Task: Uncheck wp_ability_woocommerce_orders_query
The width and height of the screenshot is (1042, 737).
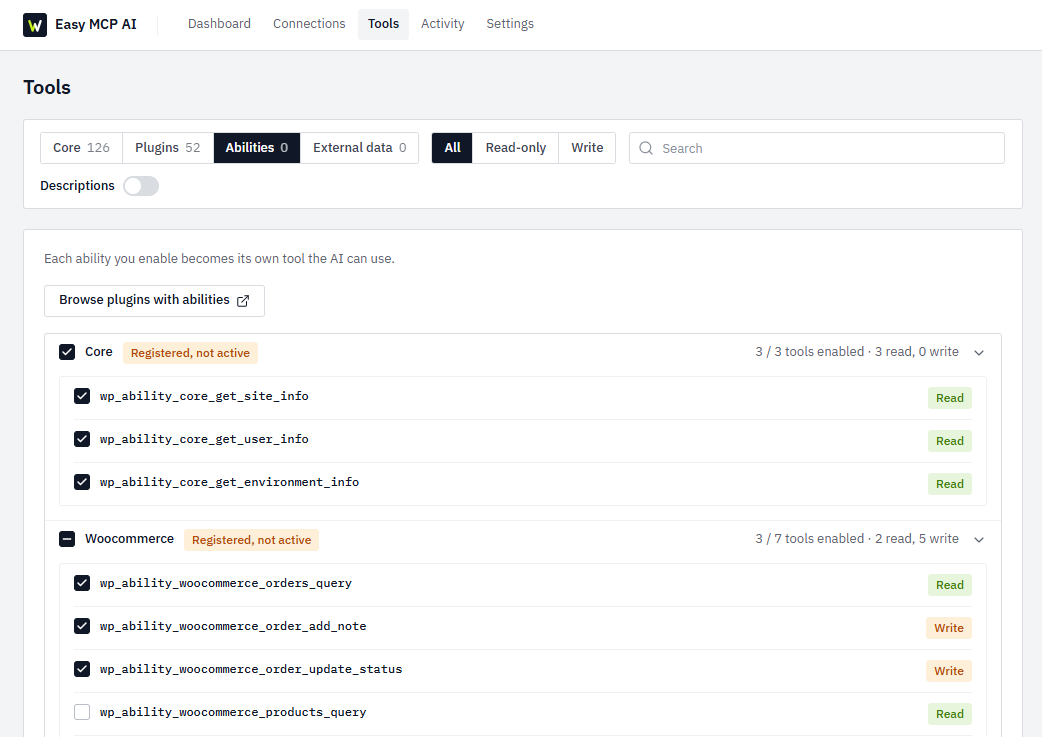Action: [82, 583]
